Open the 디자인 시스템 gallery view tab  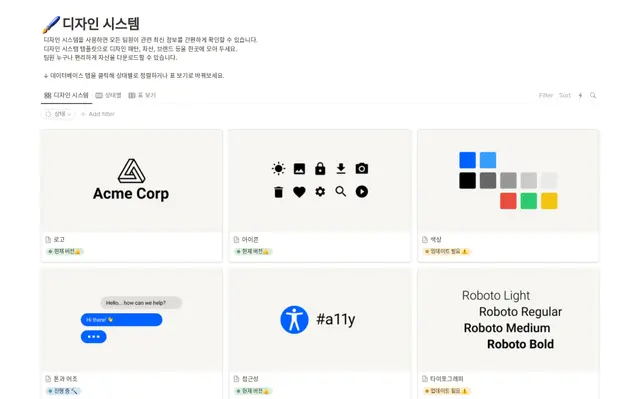[x=66, y=95]
